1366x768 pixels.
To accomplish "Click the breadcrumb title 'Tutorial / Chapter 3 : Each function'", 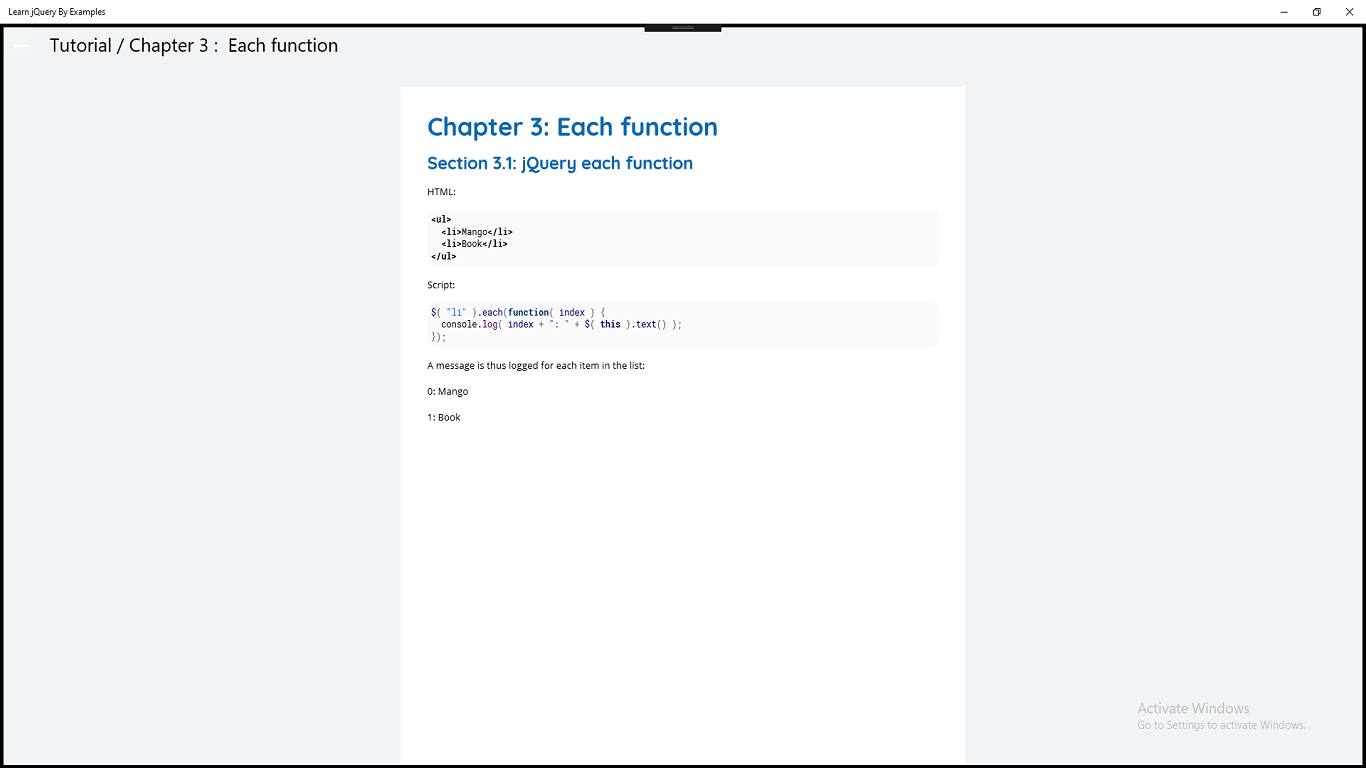I will point(194,46).
